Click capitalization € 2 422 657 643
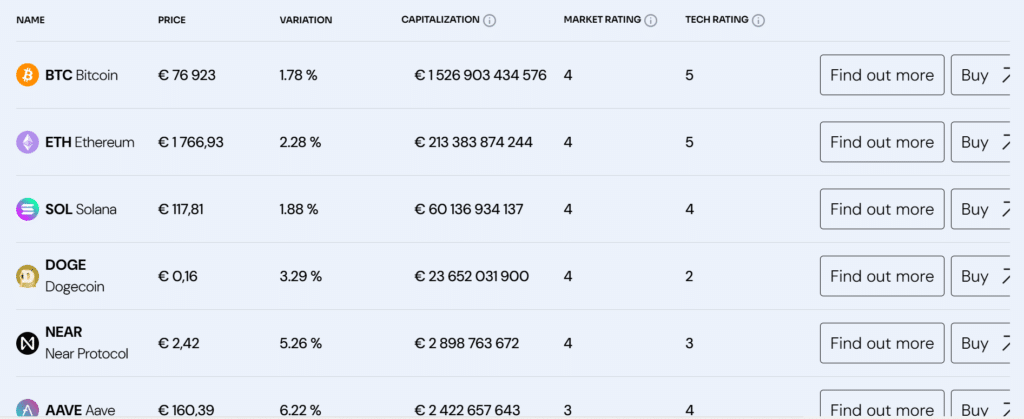The image size is (1024, 419). (x=468, y=411)
